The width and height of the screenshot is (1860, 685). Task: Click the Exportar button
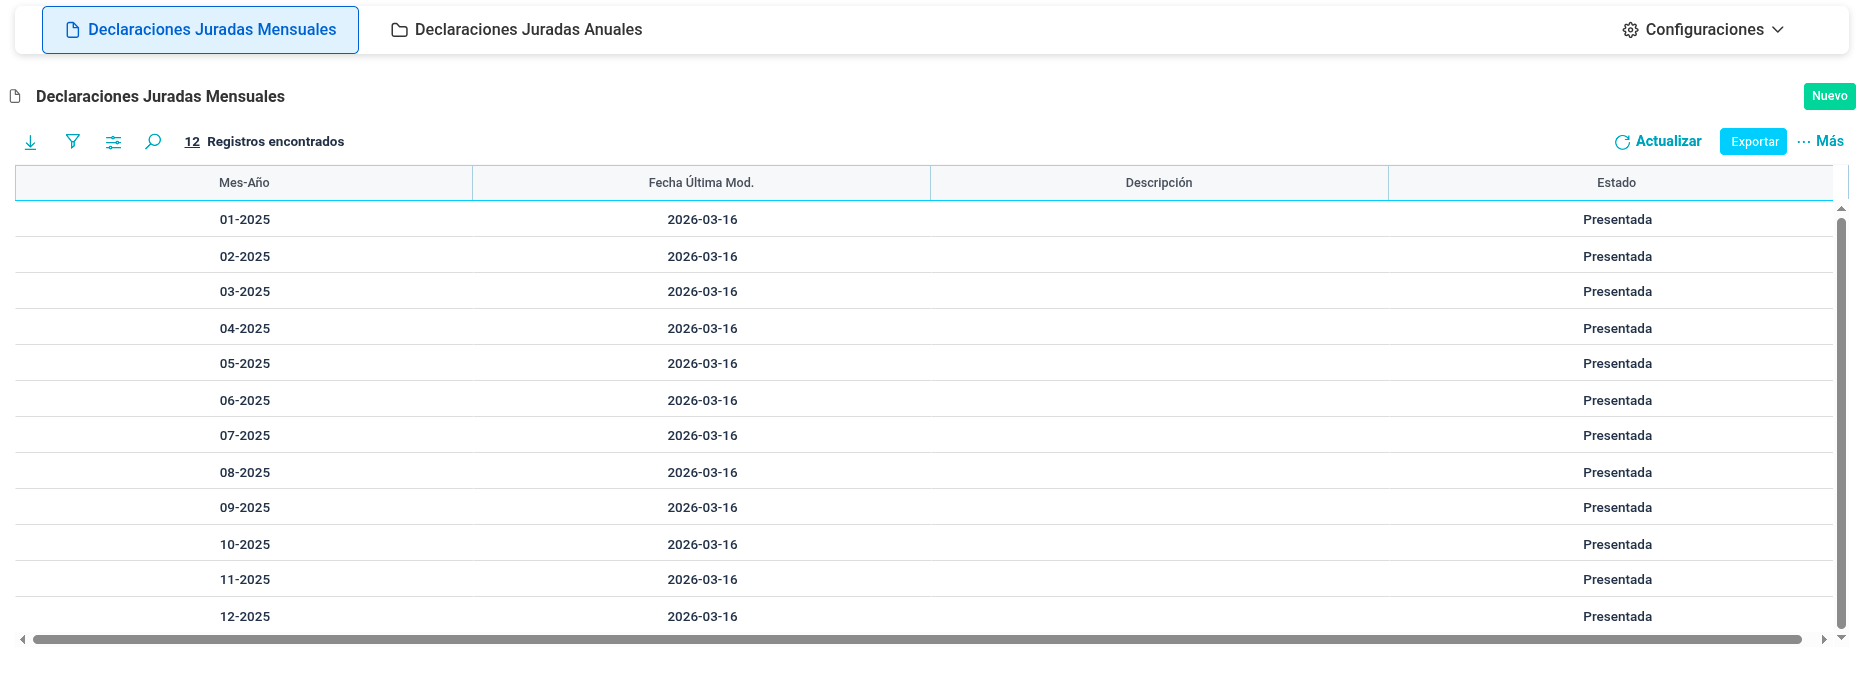[1753, 142]
